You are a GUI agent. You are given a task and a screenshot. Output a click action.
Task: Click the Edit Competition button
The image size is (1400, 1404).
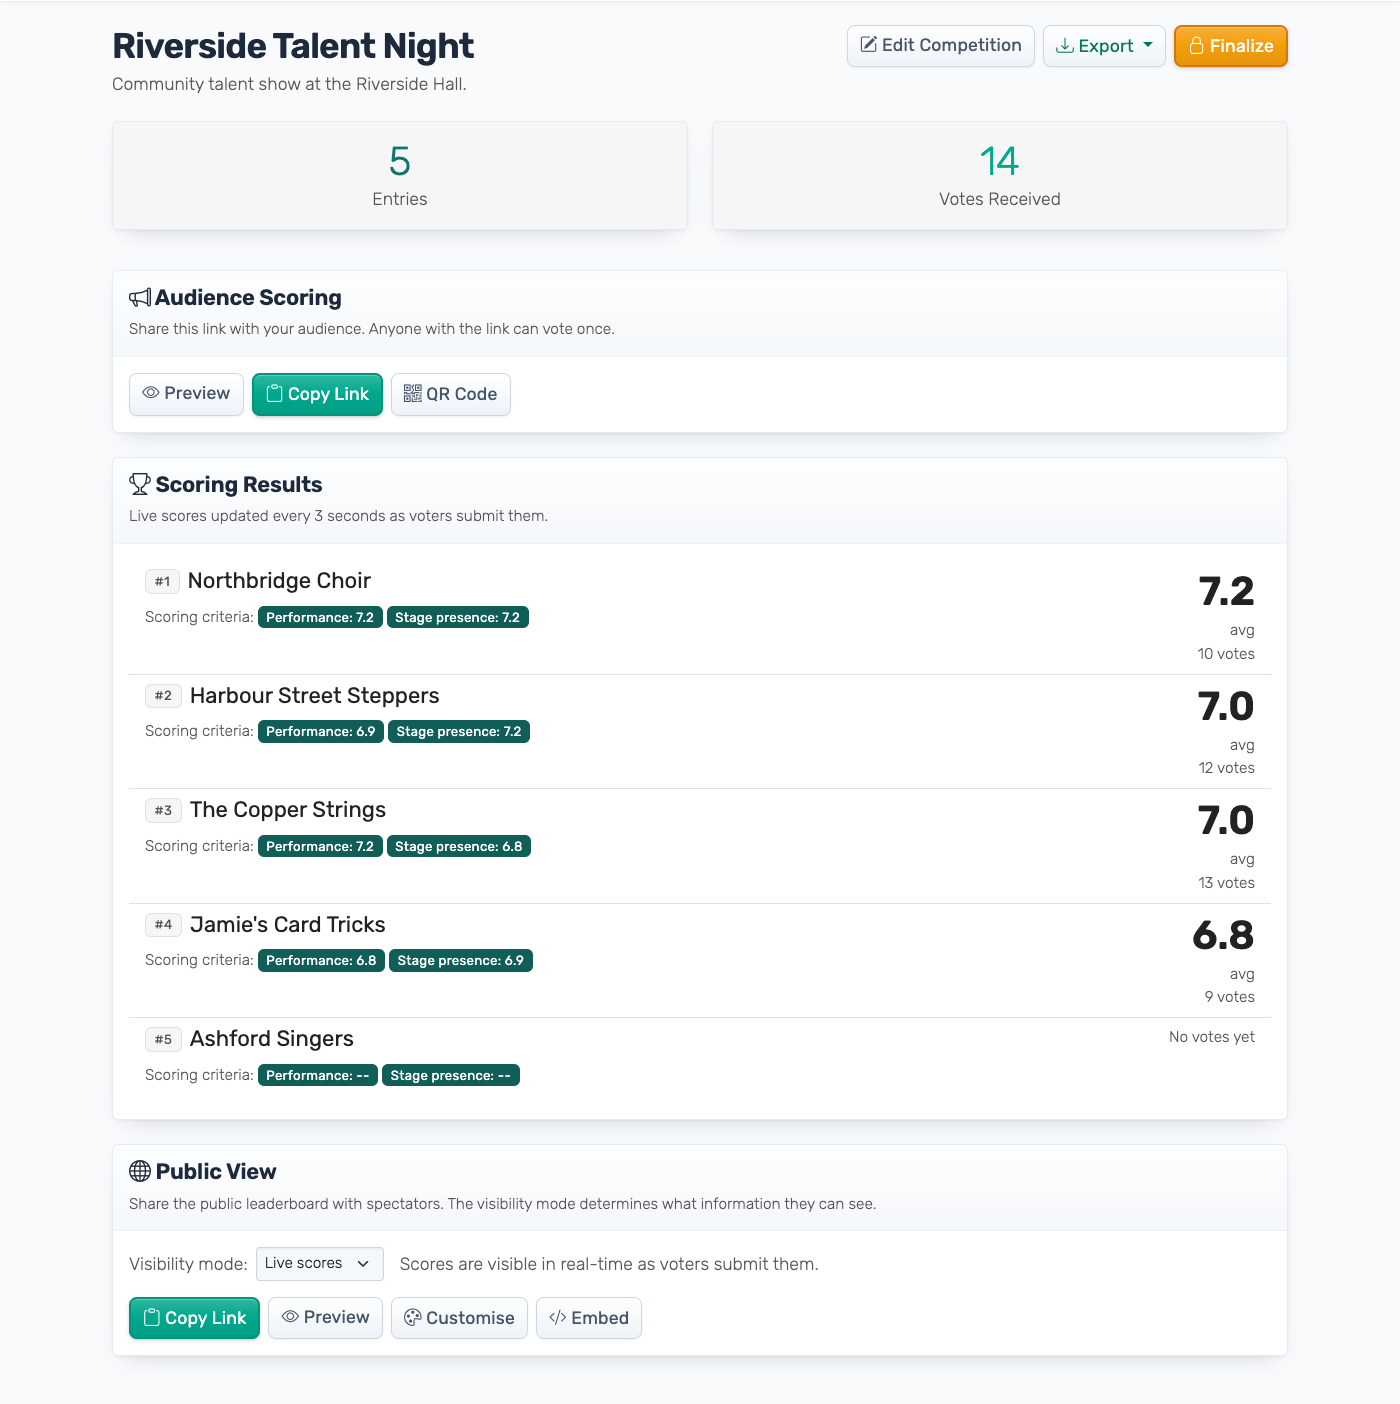click(x=941, y=46)
